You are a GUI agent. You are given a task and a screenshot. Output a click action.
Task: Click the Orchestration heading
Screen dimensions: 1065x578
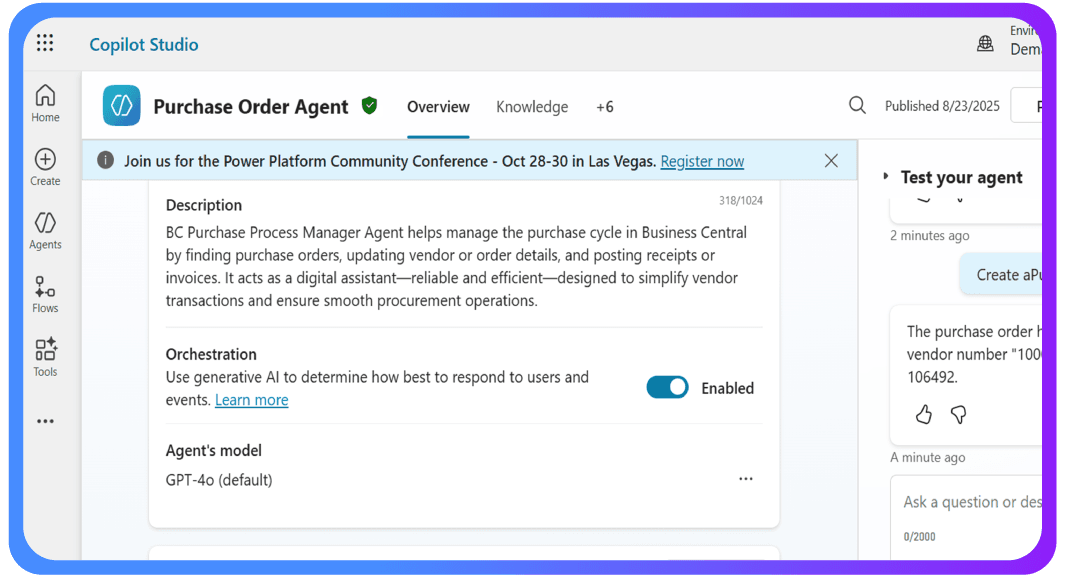pyautogui.click(x=211, y=355)
